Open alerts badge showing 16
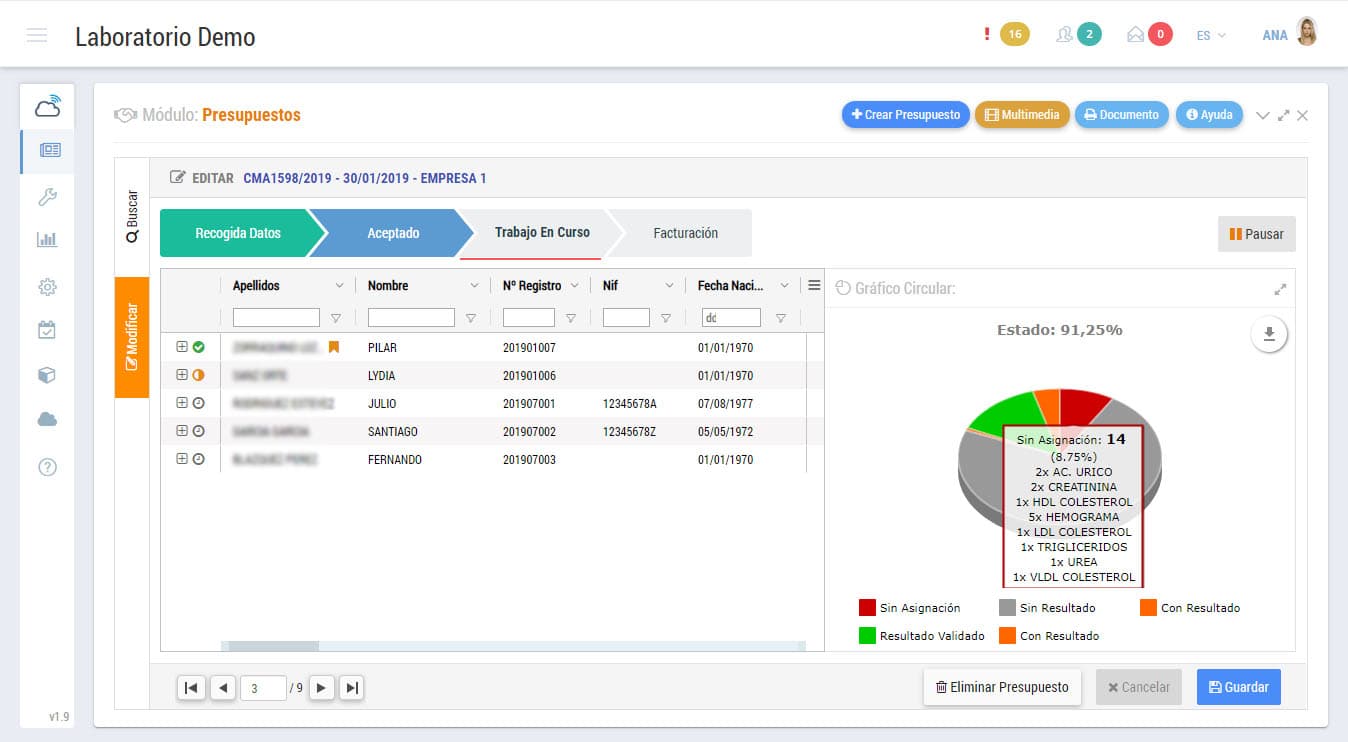Image resolution: width=1348 pixels, height=742 pixels. pos(1014,34)
